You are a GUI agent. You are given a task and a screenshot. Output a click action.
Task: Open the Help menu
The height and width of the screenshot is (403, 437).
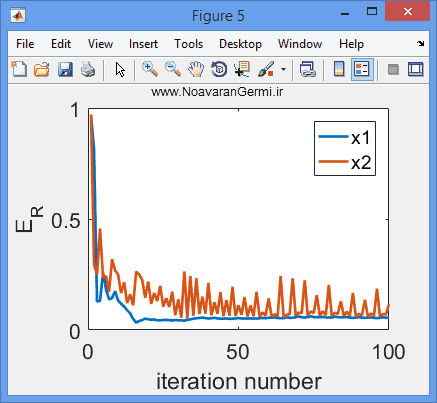coord(351,44)
